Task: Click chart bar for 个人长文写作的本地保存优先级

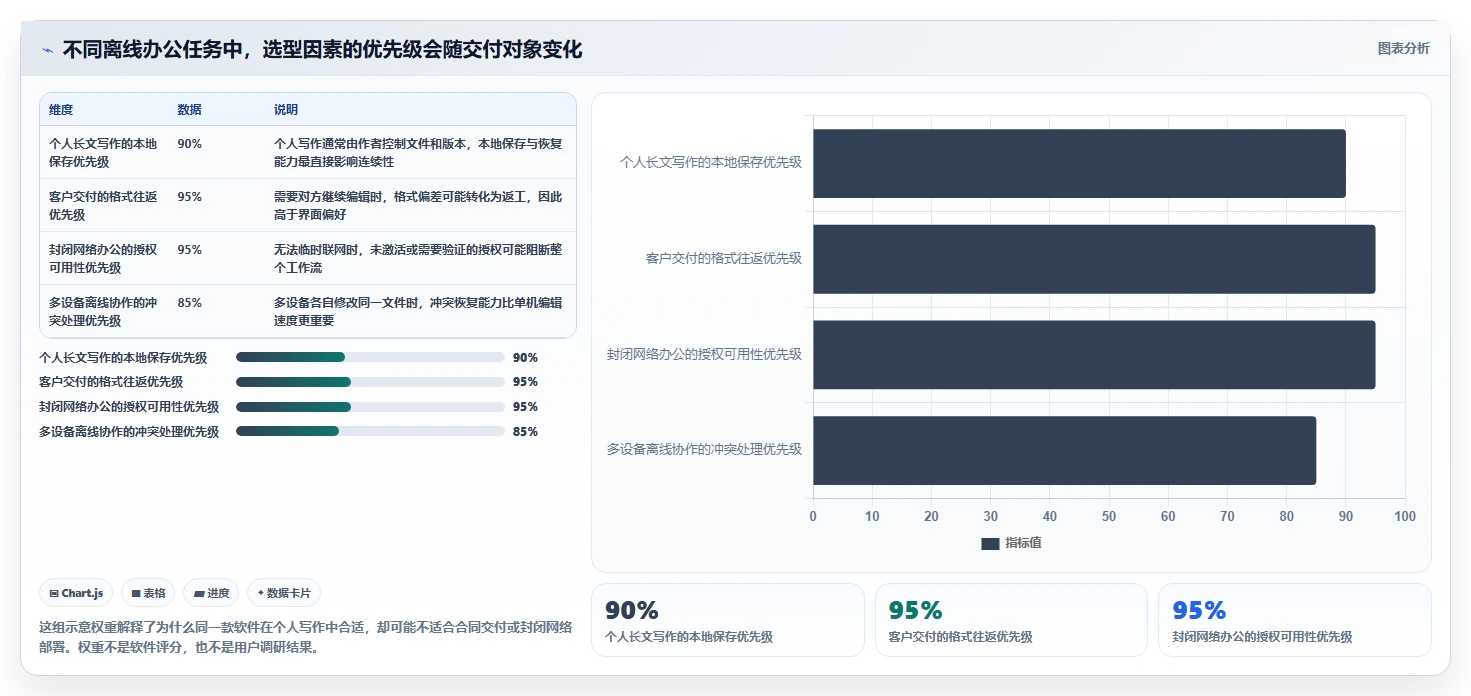Action: click(x=1079, y=163)
